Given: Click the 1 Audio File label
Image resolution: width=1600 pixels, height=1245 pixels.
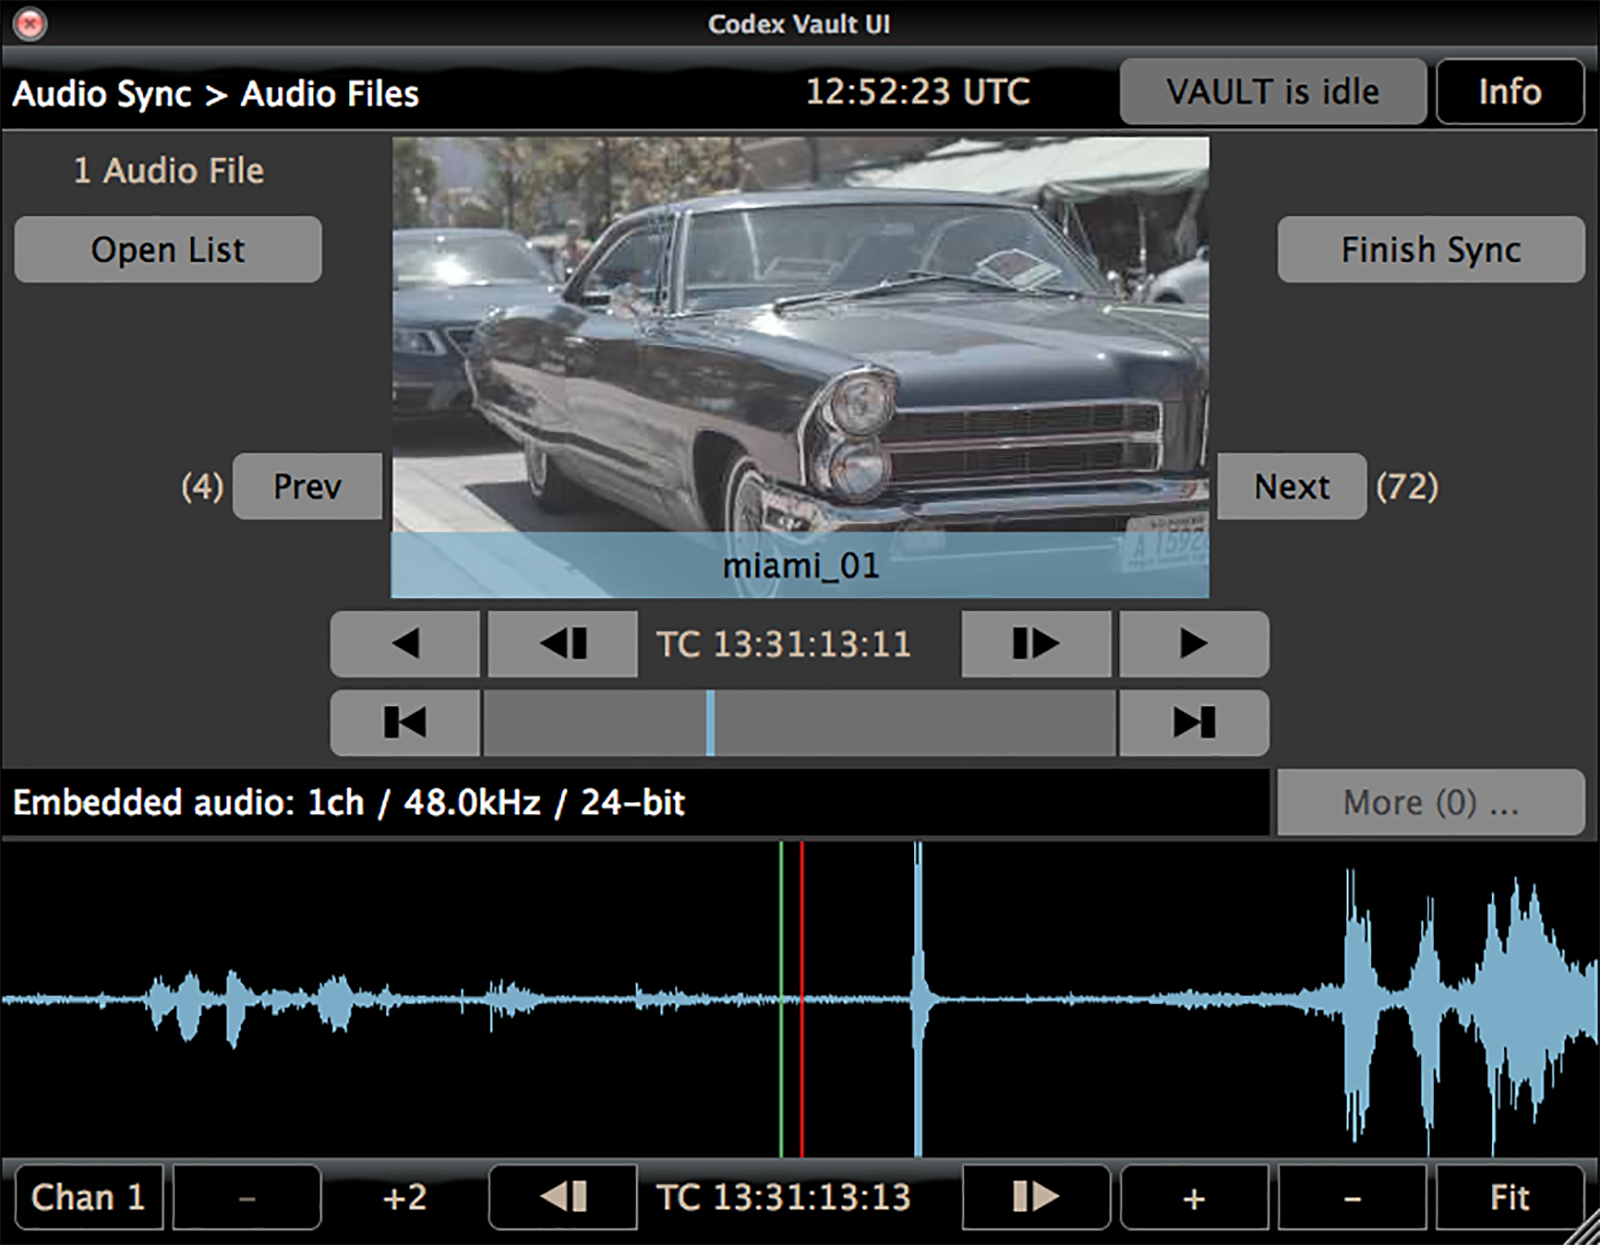Looking at the screenshot, I should click(x=169, y=171).
